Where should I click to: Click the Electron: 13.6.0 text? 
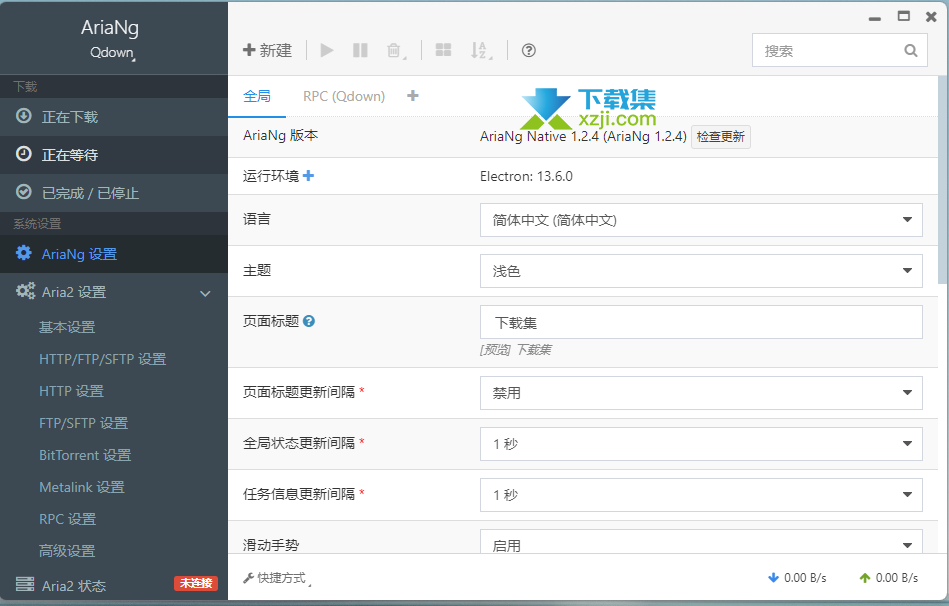(526, 176)
